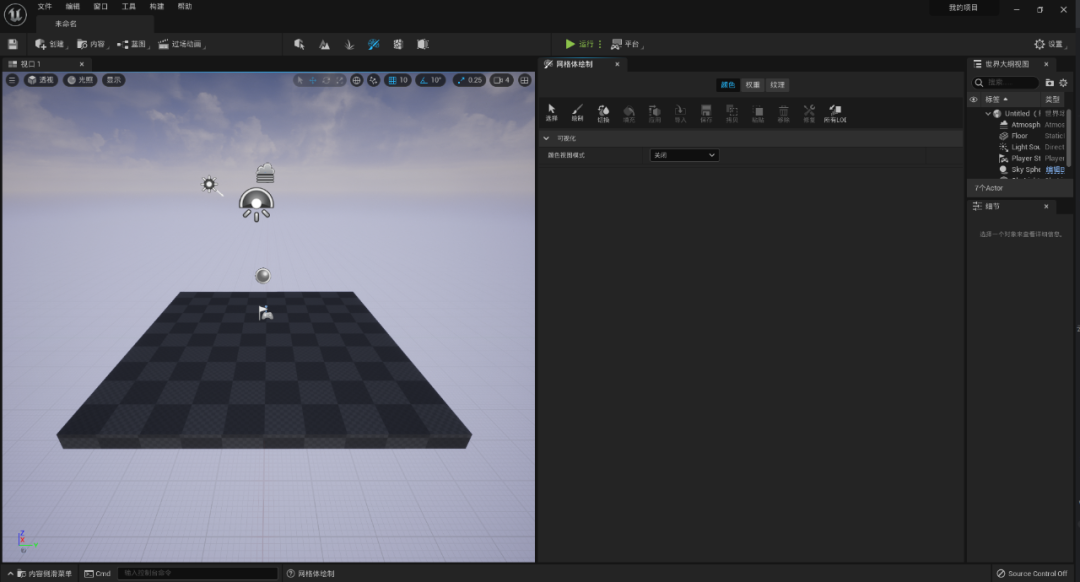Viewport: 1080px width, 582px height.
Task: Open the 窗口 (Window) menu
Action: [x=101, y=6]
